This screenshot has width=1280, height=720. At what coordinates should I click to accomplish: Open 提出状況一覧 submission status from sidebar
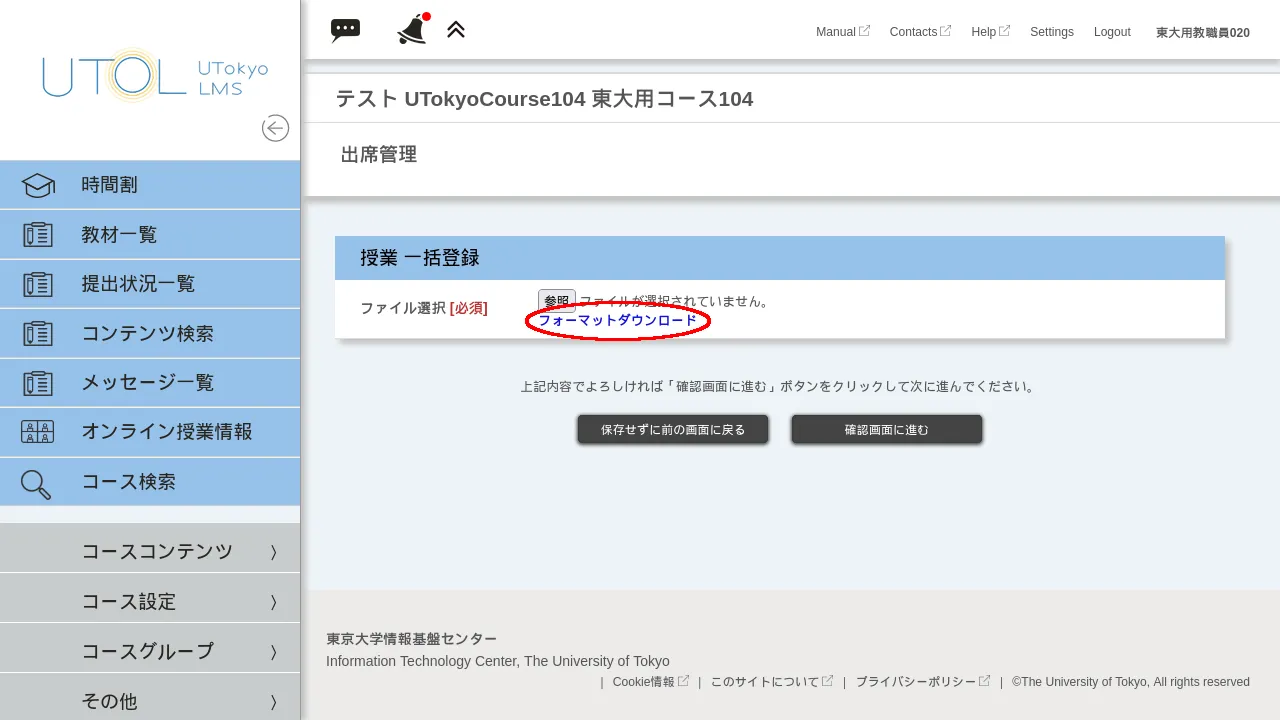(36, 283)
